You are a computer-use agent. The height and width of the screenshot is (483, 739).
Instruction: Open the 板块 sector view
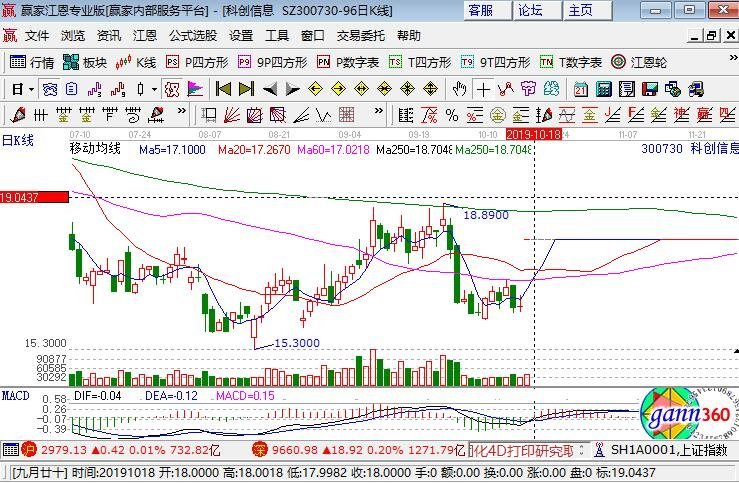pos(85,62)
